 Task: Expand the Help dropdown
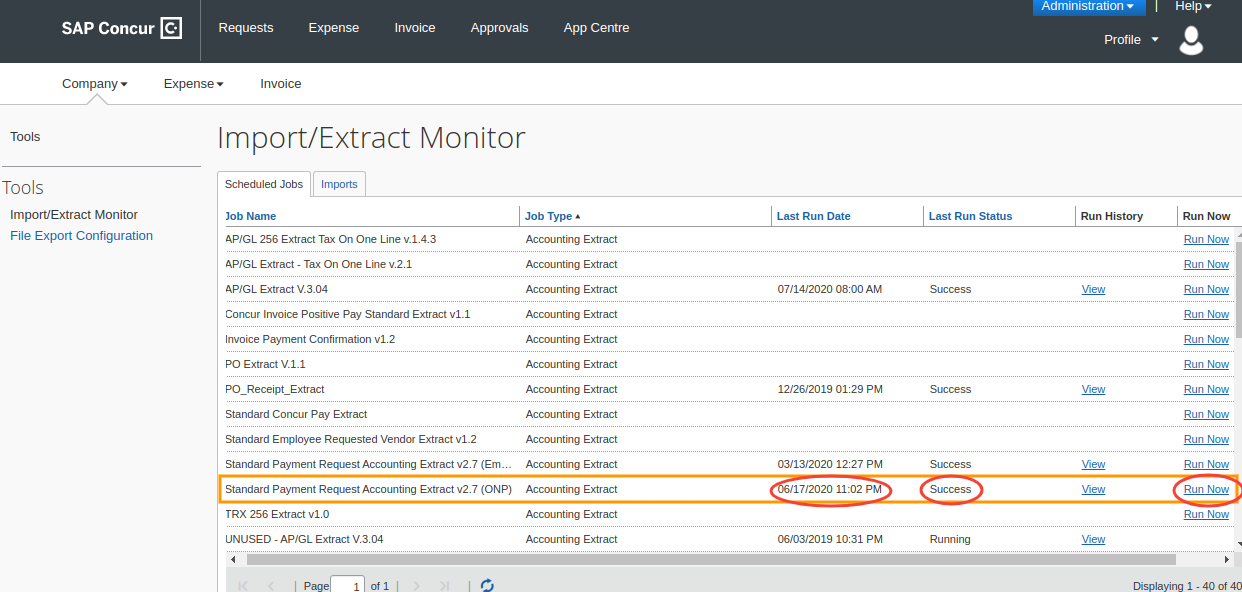tap(1193, 7)
